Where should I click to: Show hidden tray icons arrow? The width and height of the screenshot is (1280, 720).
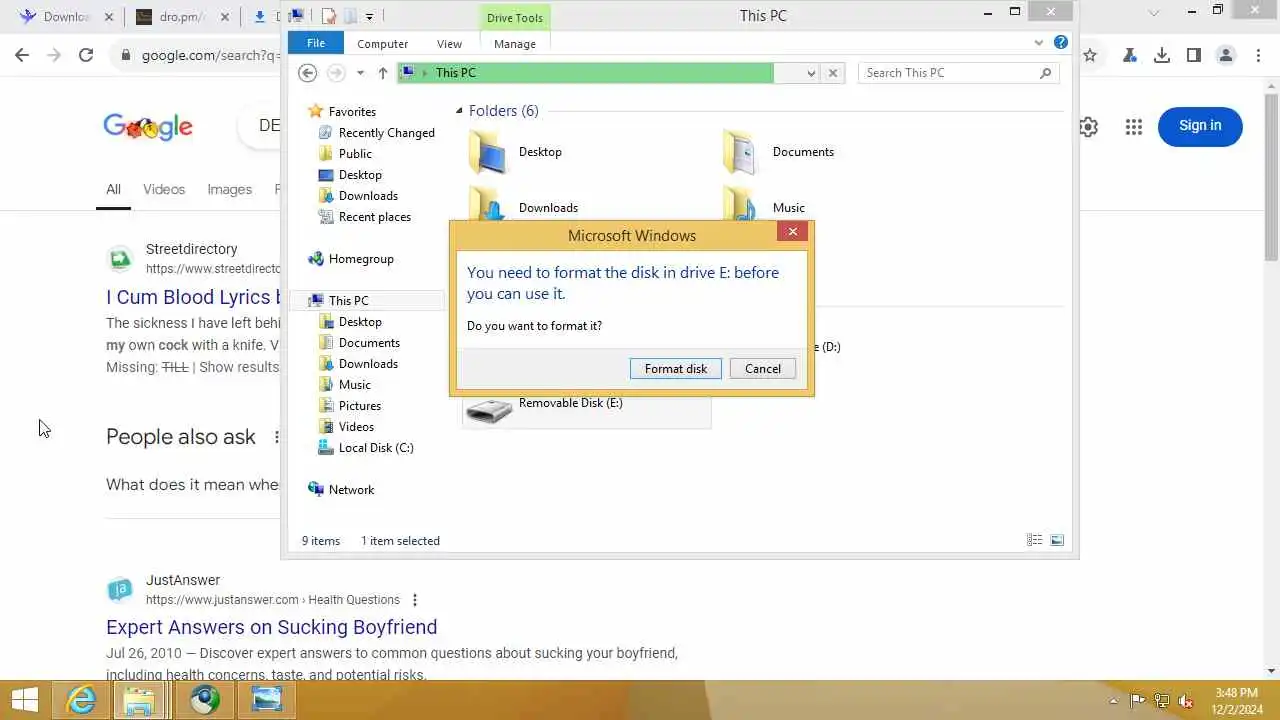1114,700
